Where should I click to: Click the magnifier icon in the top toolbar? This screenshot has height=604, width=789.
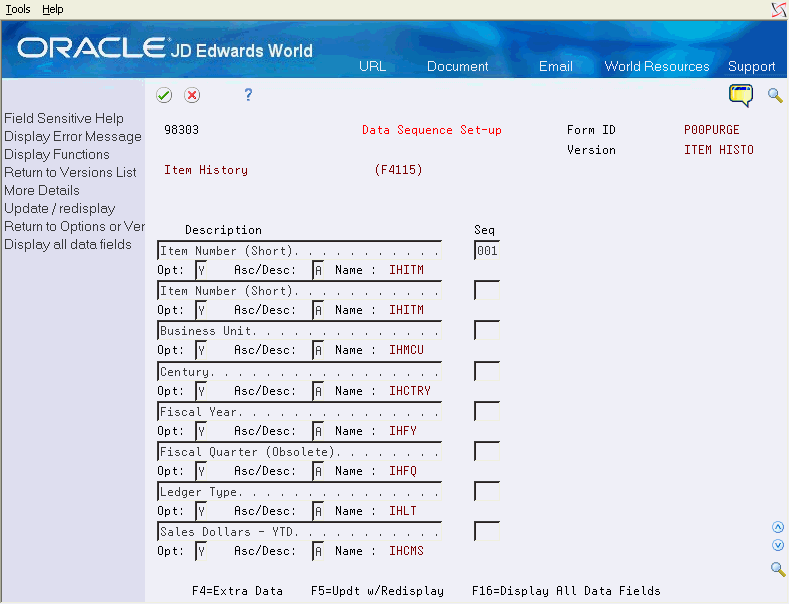point(775,95)
